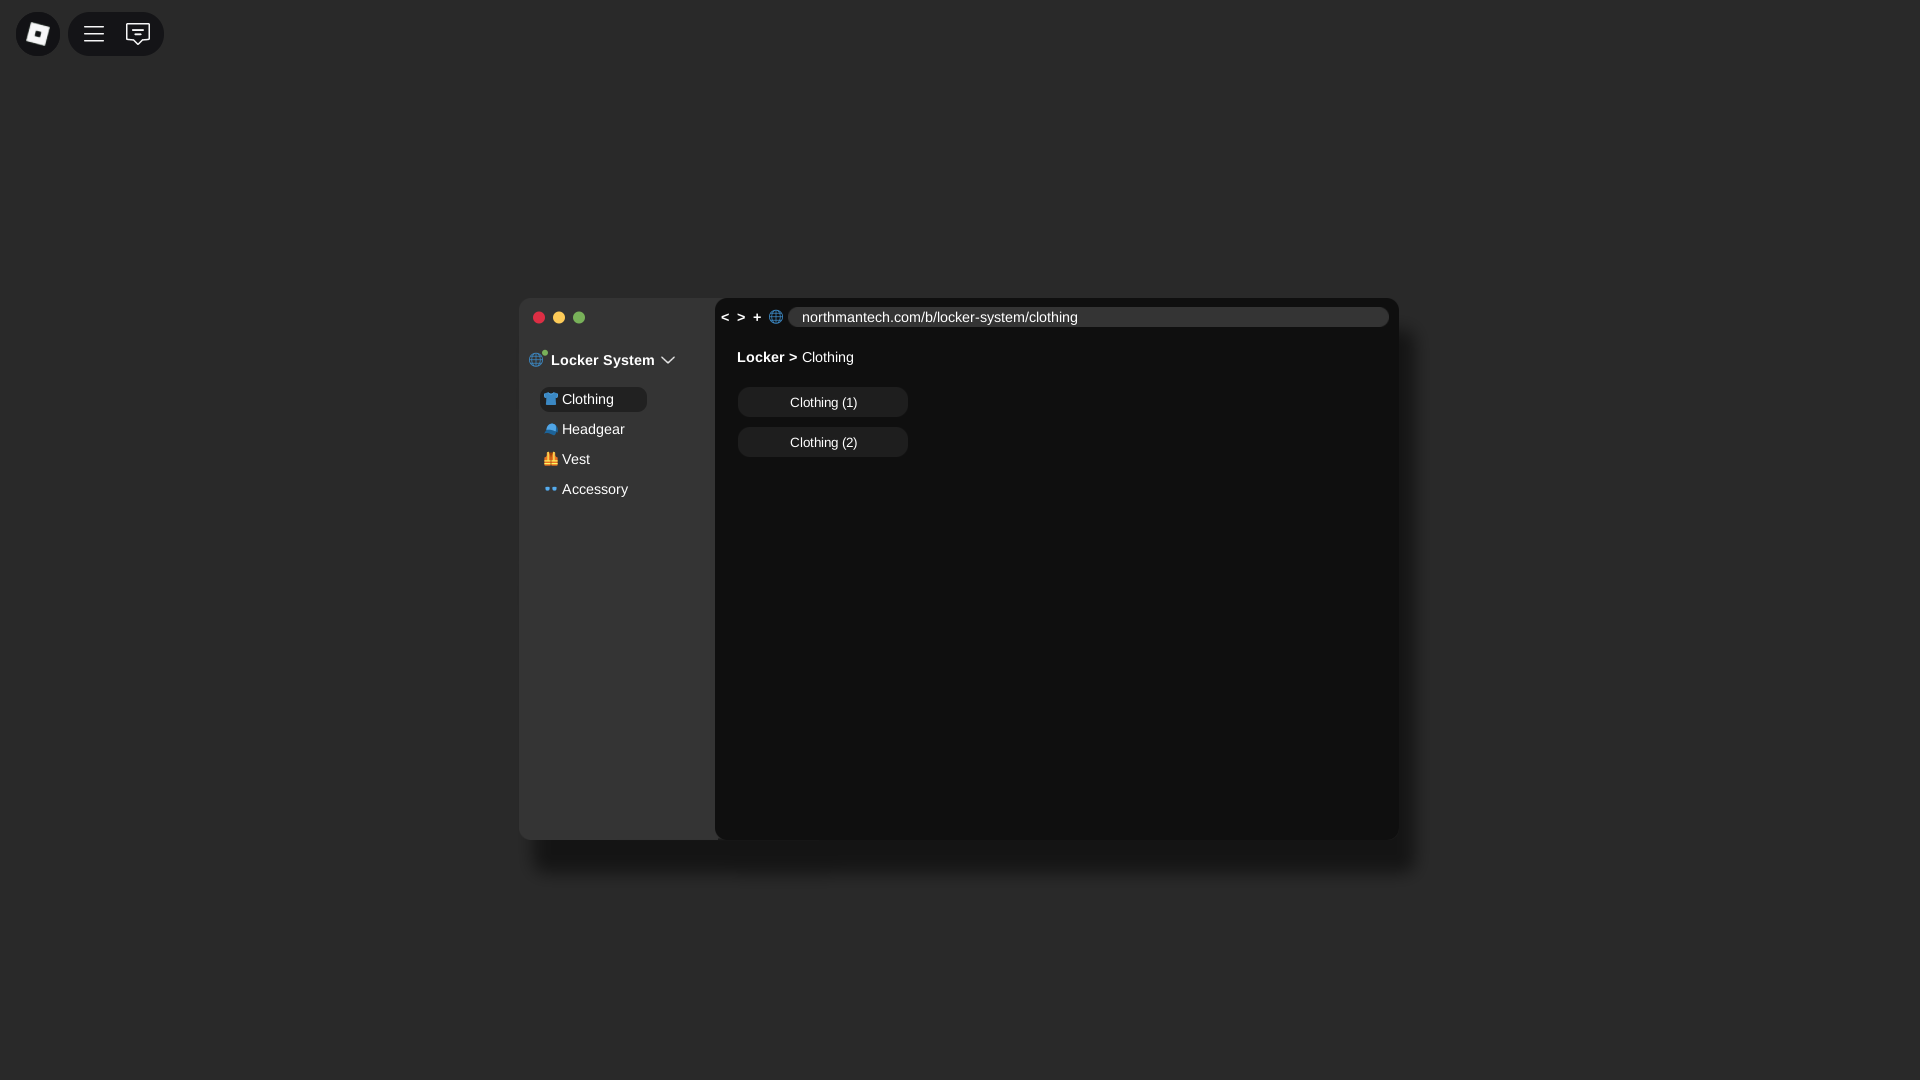Click the globe icon beside the address bar
Image resolution: width=1920 pixels, height=1080 pixels.
[x=777, y=317]
